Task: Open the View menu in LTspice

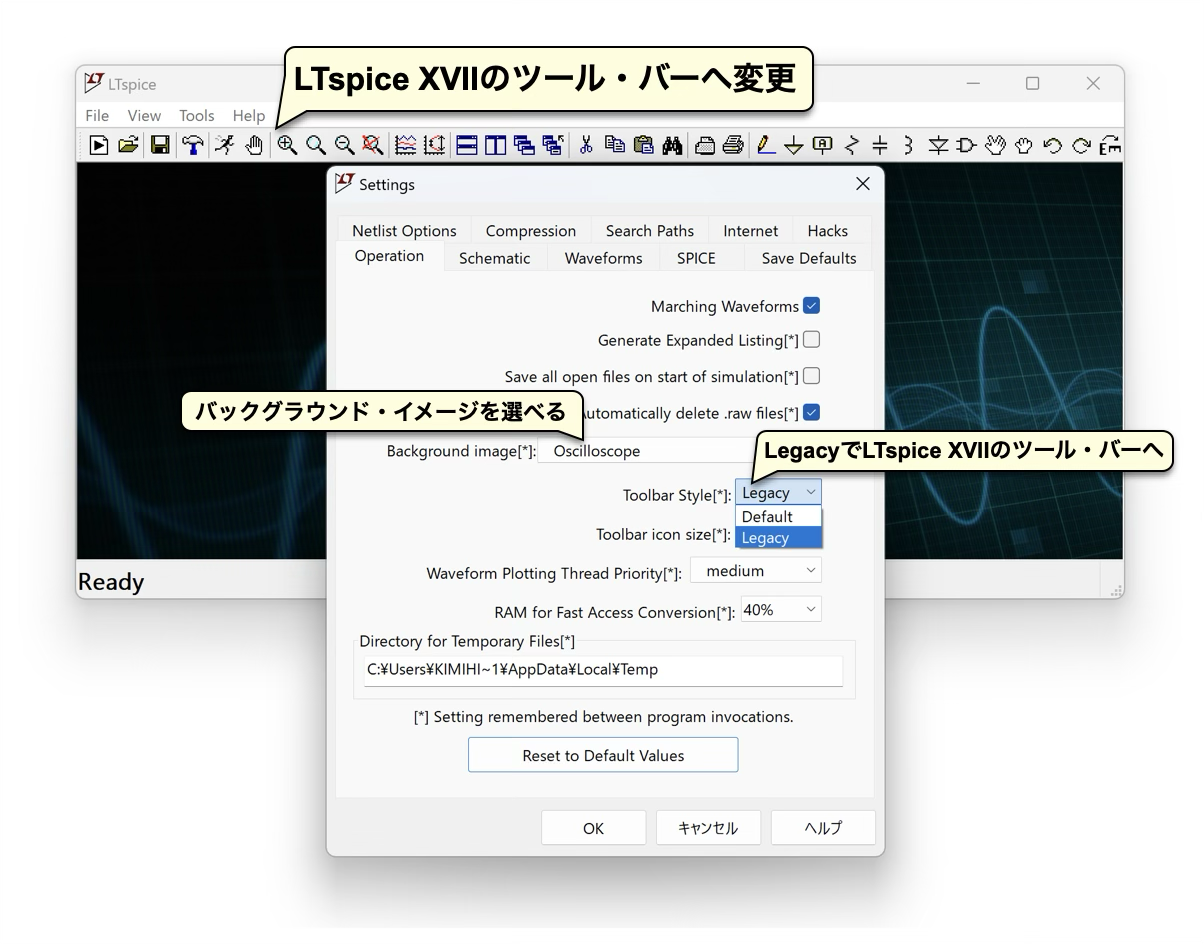Action: (144, 116)
